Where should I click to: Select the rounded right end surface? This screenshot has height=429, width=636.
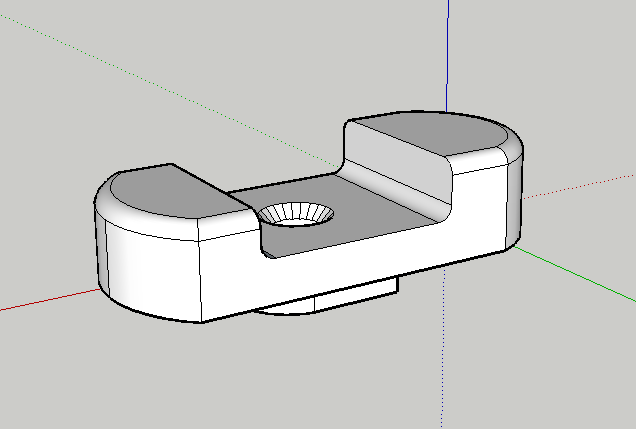pyautogui.click(x=514, y=199)
